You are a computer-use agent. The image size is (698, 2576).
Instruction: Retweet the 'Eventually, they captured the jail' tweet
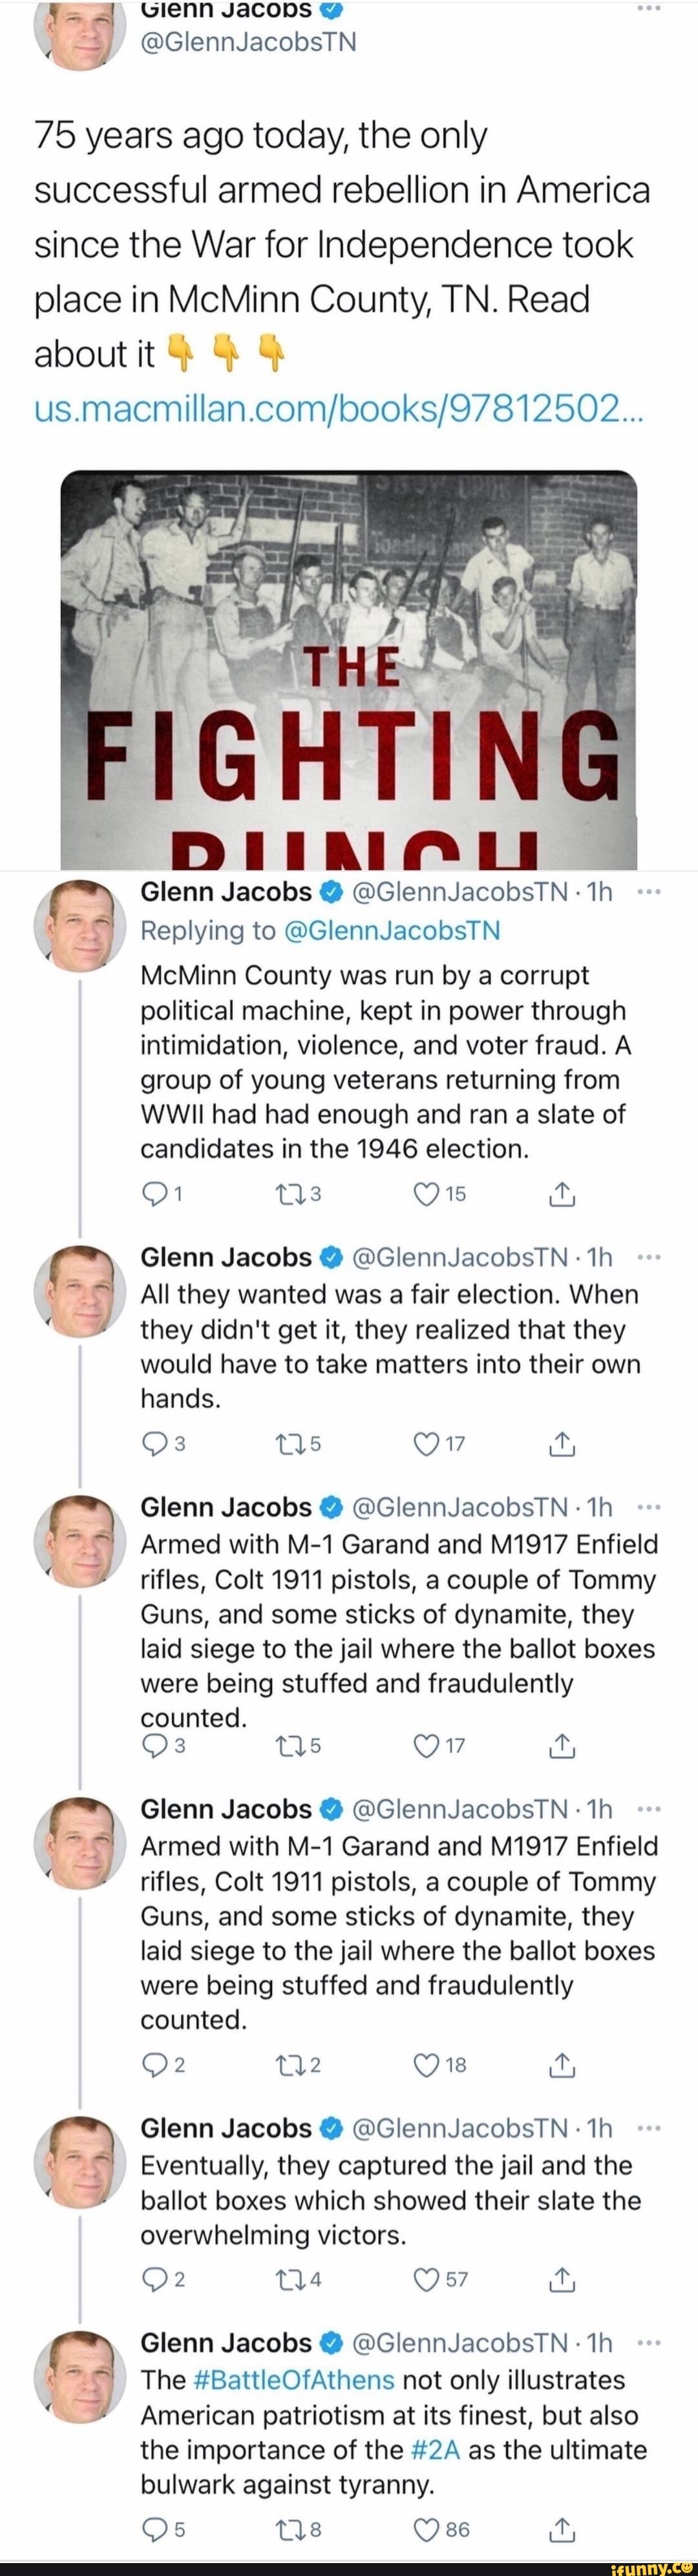click(286, 2280)
